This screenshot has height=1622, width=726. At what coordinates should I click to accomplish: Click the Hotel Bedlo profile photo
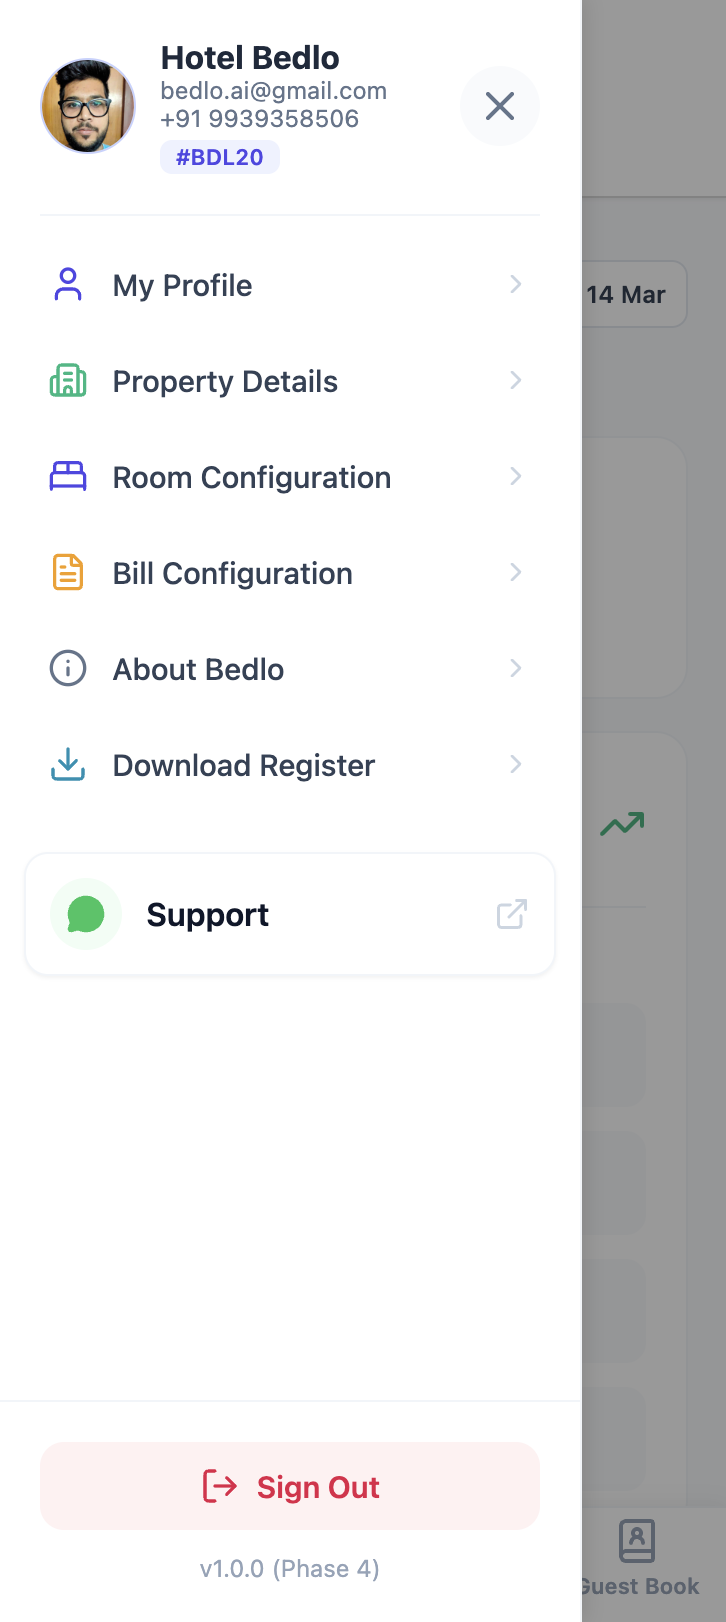pos(88,106)
